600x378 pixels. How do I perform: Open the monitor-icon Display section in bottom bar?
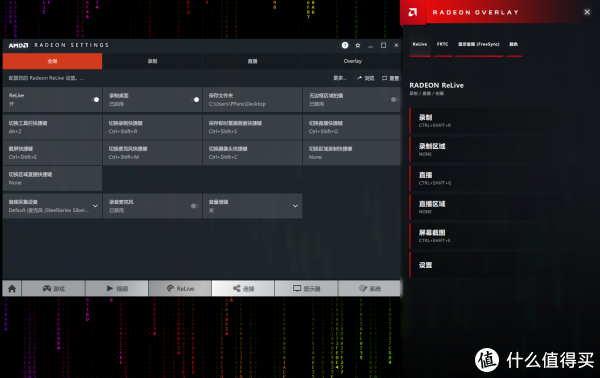(306, 288)
